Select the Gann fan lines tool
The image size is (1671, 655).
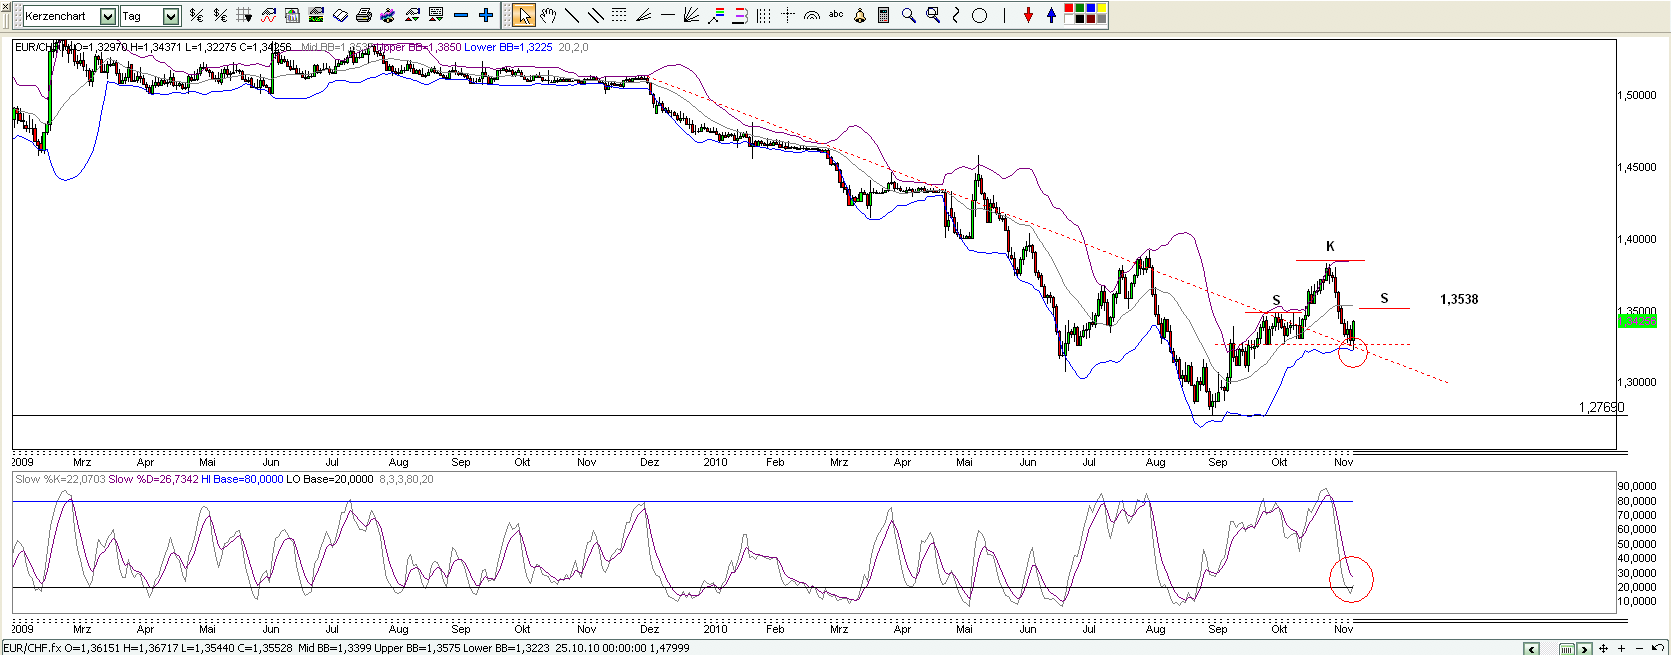(691, 15)
